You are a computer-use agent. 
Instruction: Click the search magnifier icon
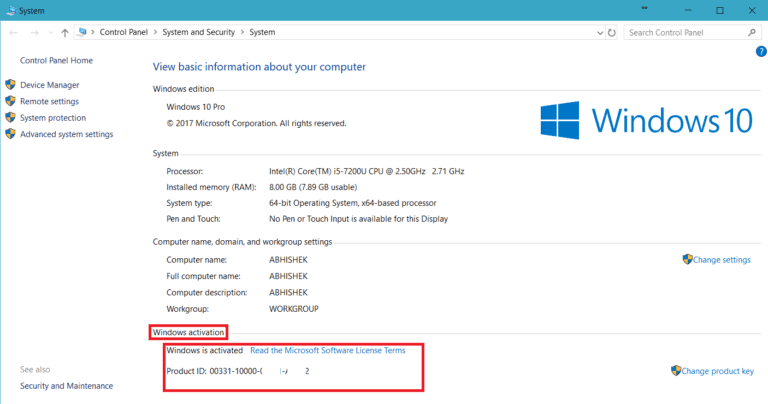752,32
